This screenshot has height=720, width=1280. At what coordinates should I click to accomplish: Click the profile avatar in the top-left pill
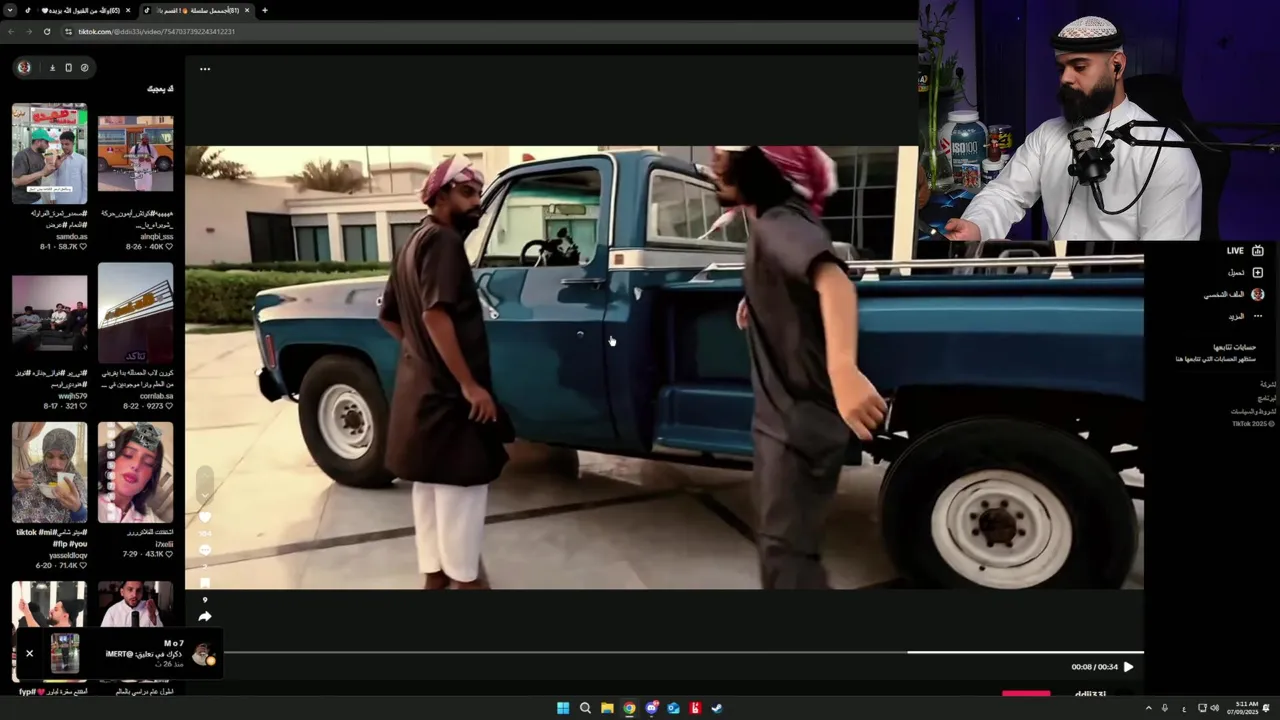click(x=24, y=68)
